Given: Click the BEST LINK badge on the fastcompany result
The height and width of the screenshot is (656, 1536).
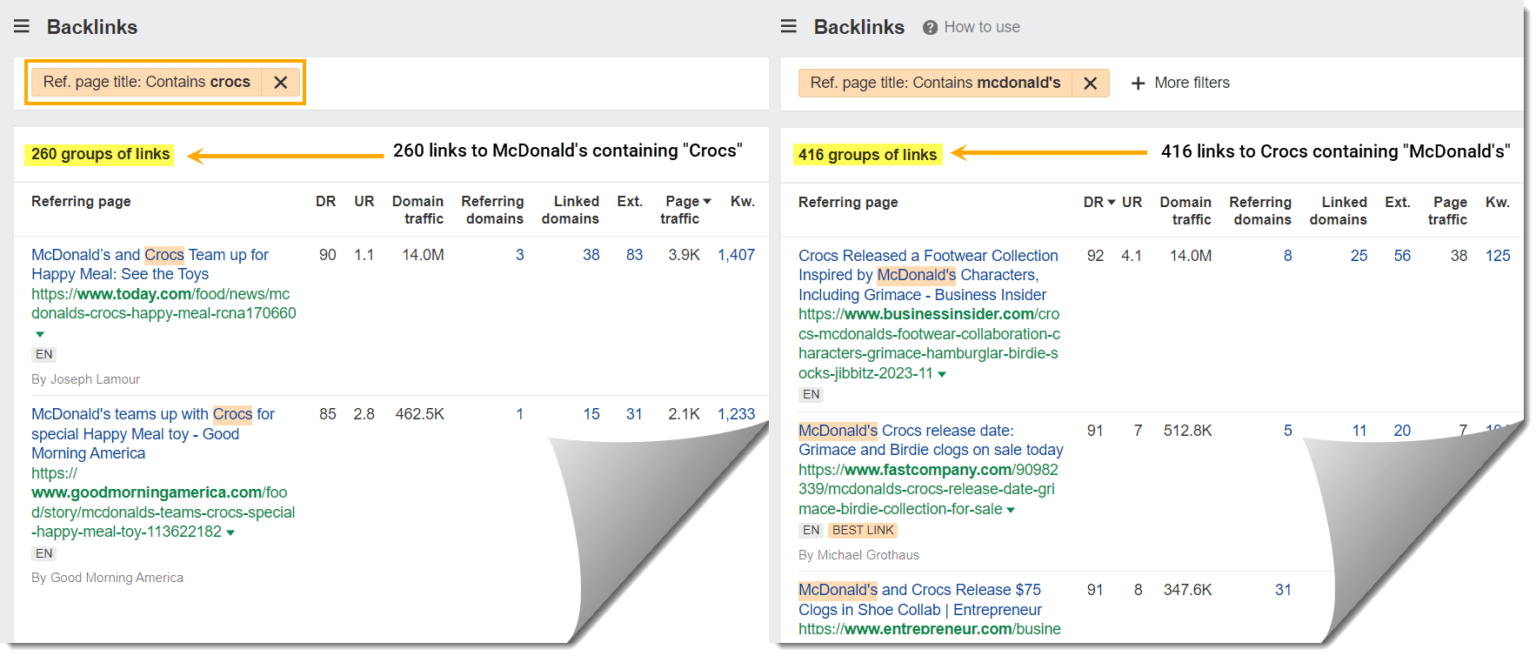Looking at the screenshot, I should [862, 530].
